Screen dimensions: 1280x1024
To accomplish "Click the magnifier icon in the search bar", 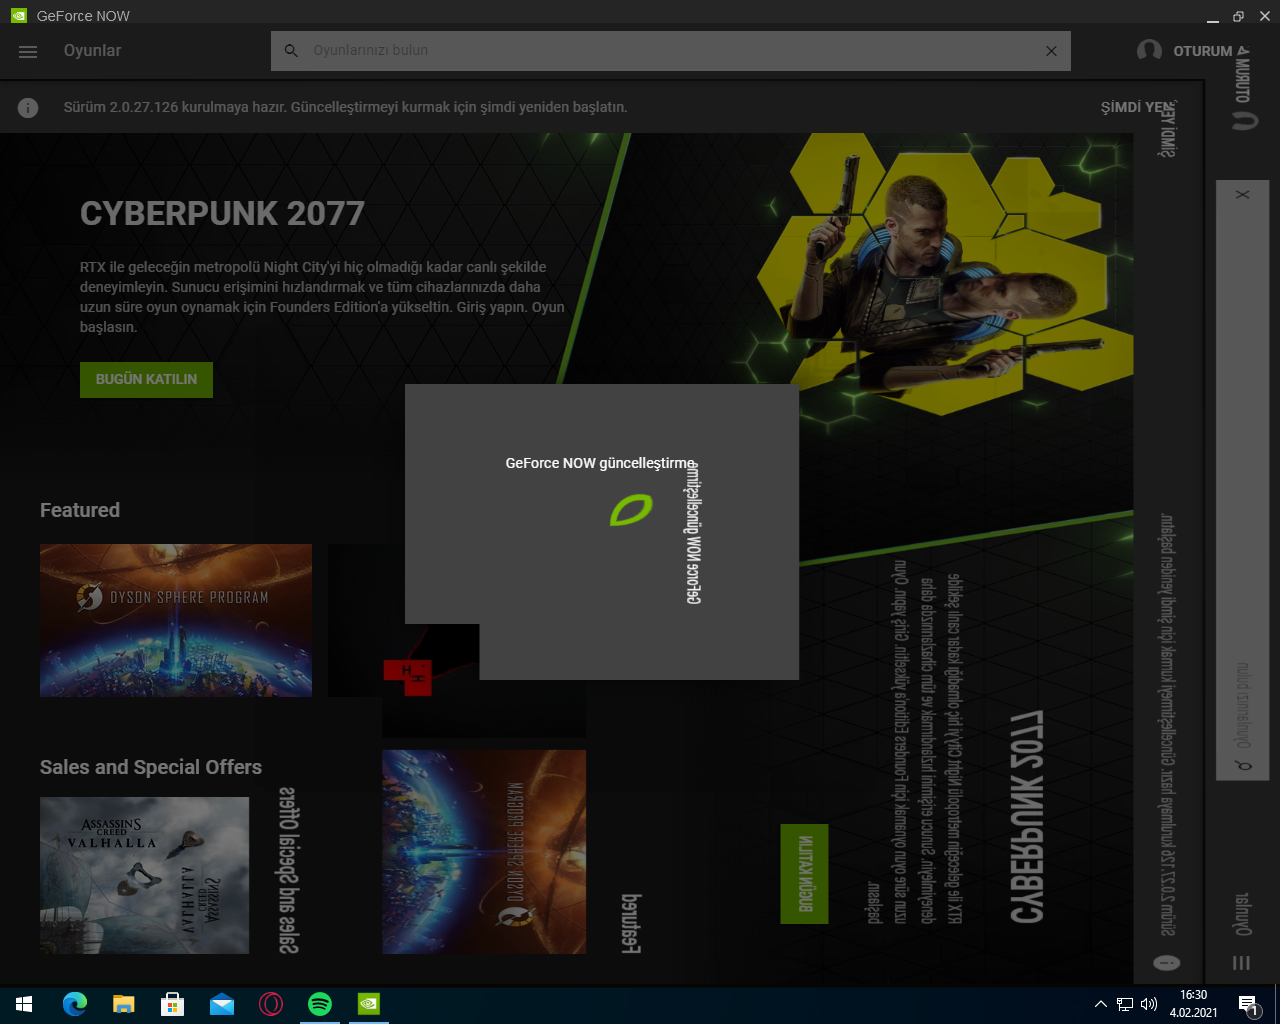I will tap(291, 51).
